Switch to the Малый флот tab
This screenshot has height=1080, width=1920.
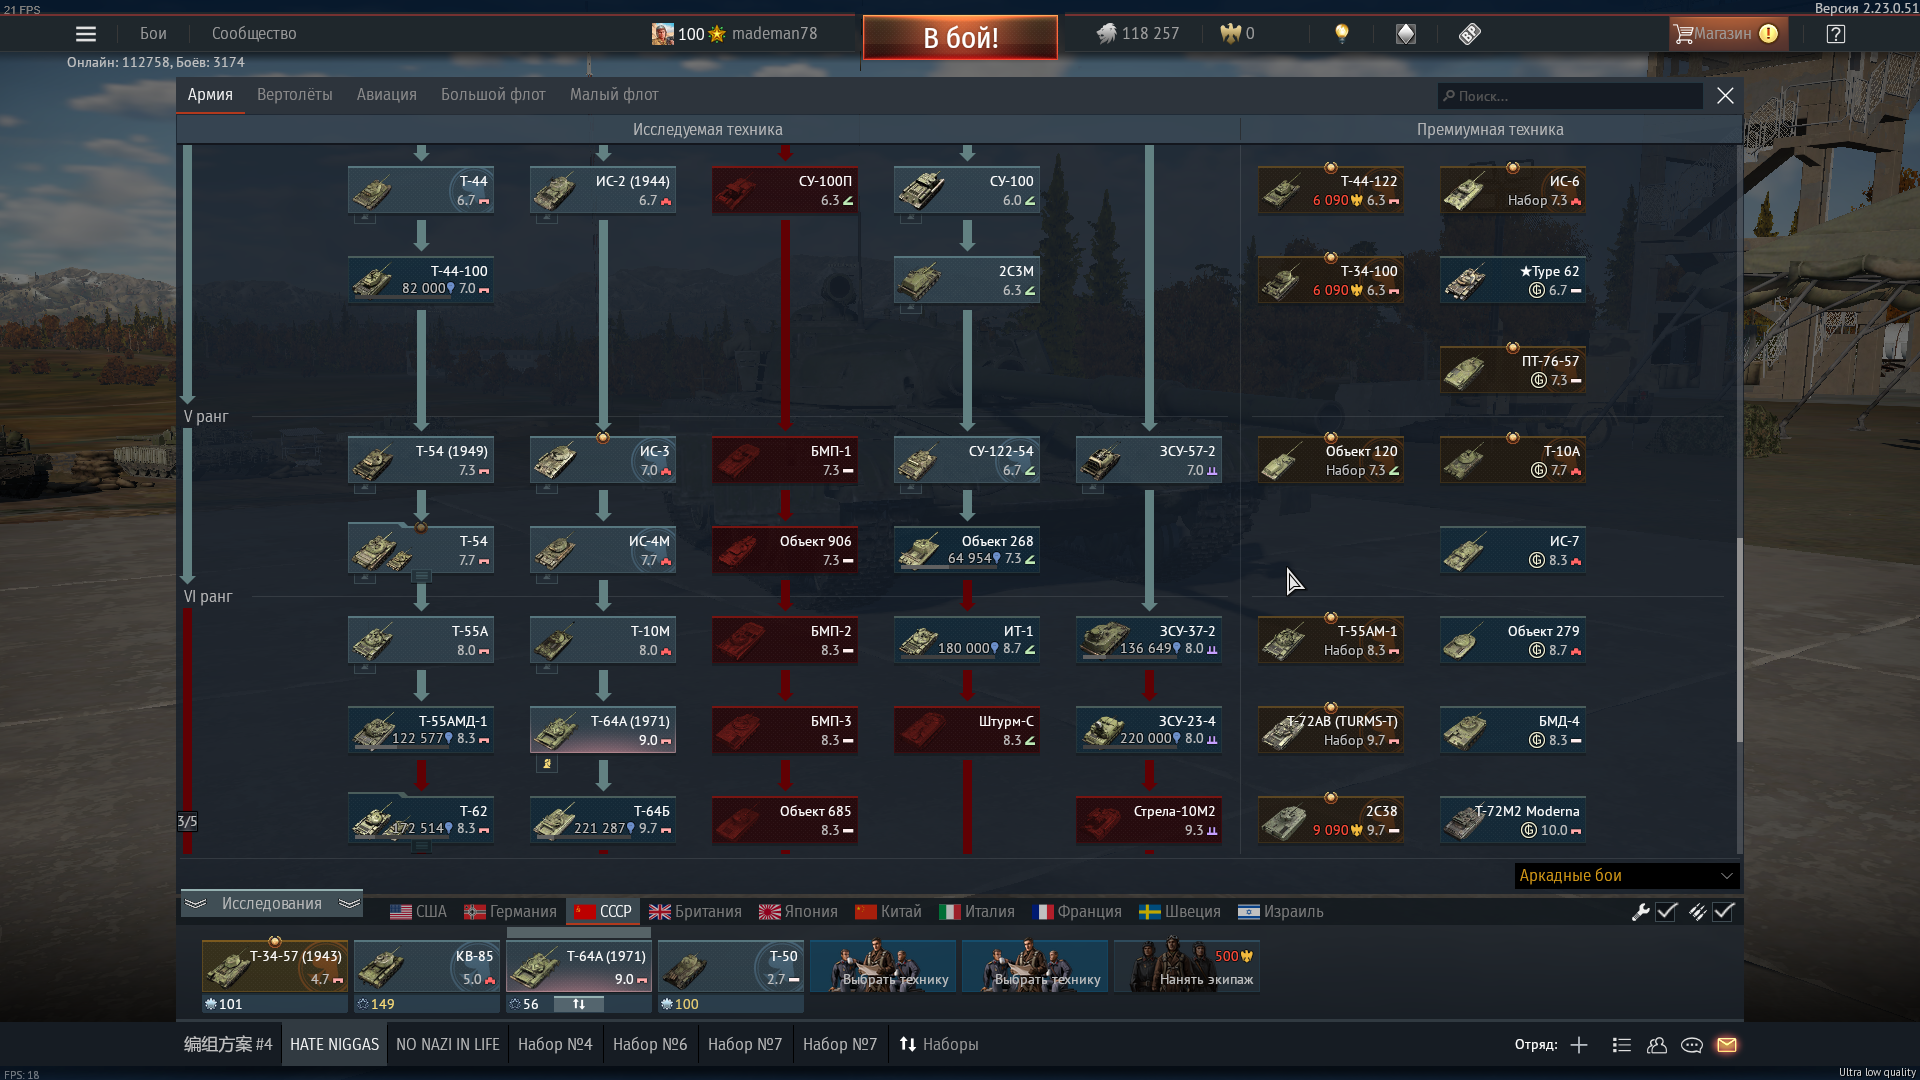click(x=614, y=95)
